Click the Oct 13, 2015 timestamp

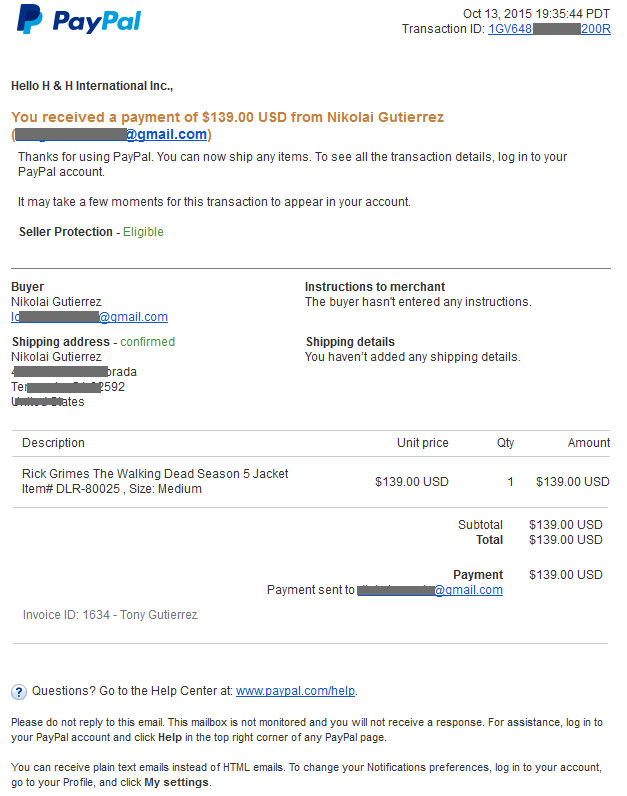tap(536, 14)
